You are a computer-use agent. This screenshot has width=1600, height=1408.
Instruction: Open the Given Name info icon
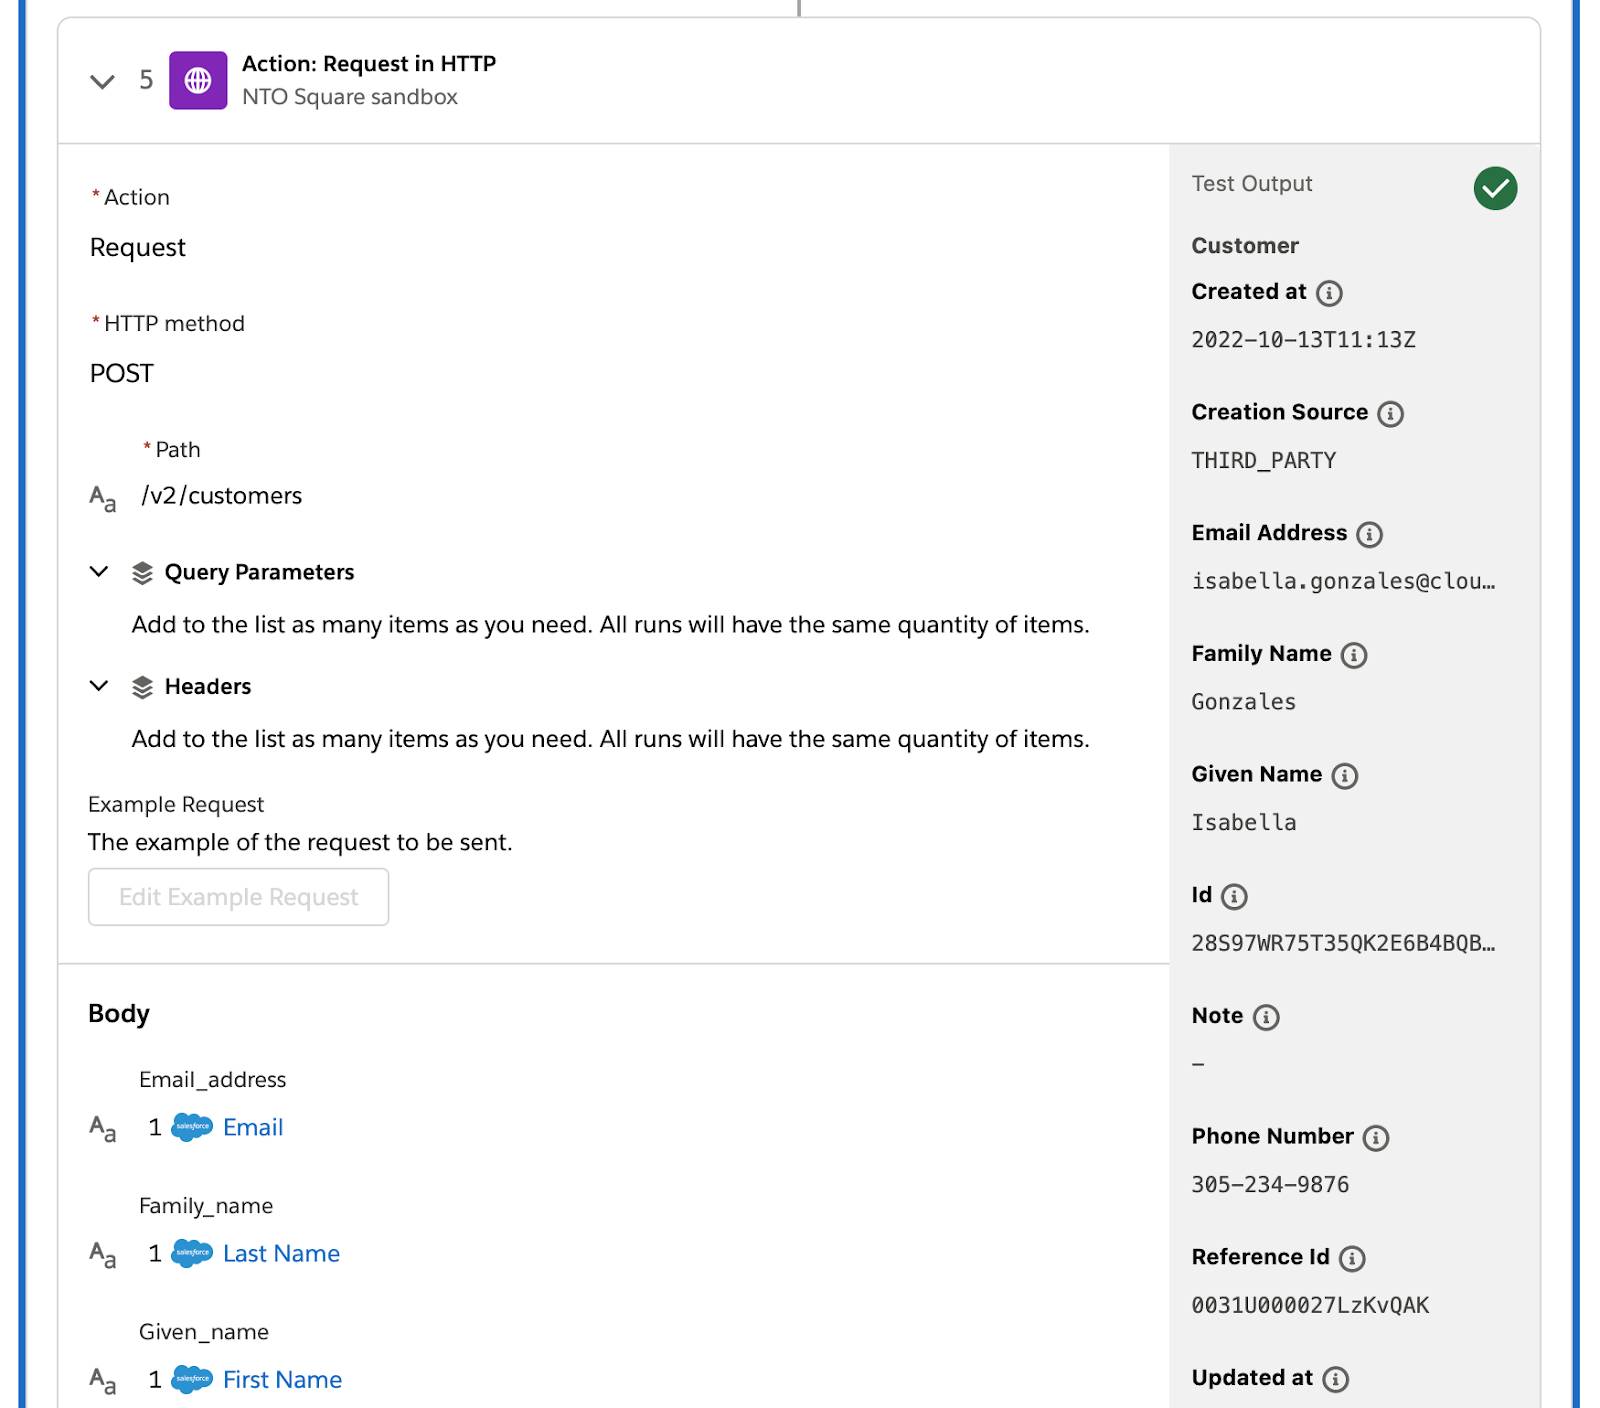tap(1344, 776)
